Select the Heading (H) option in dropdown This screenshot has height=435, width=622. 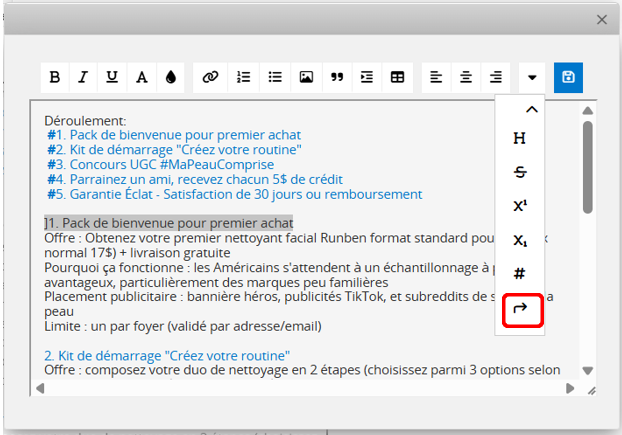(519, 139)
